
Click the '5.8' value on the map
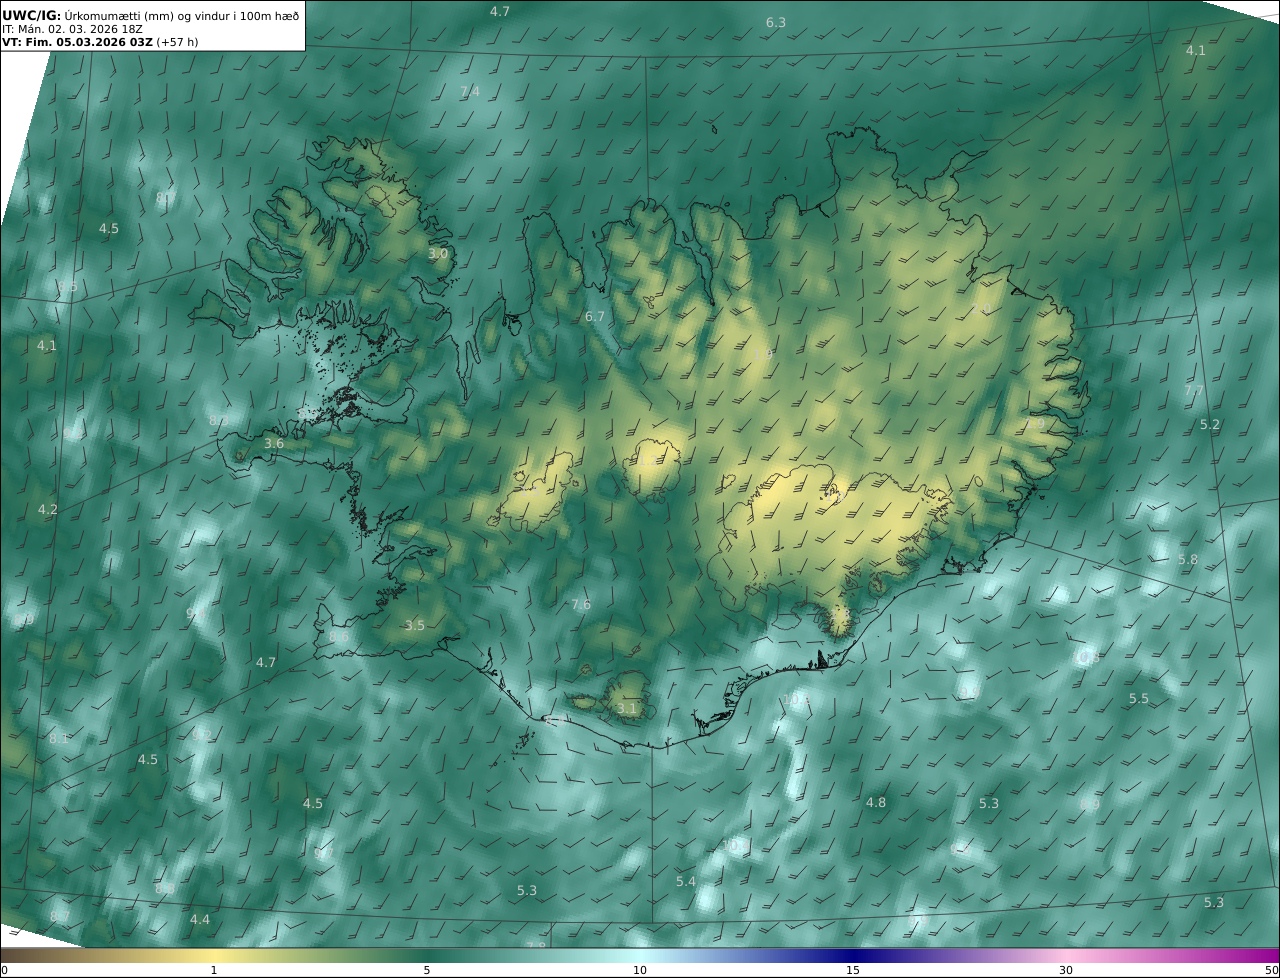1188,560
